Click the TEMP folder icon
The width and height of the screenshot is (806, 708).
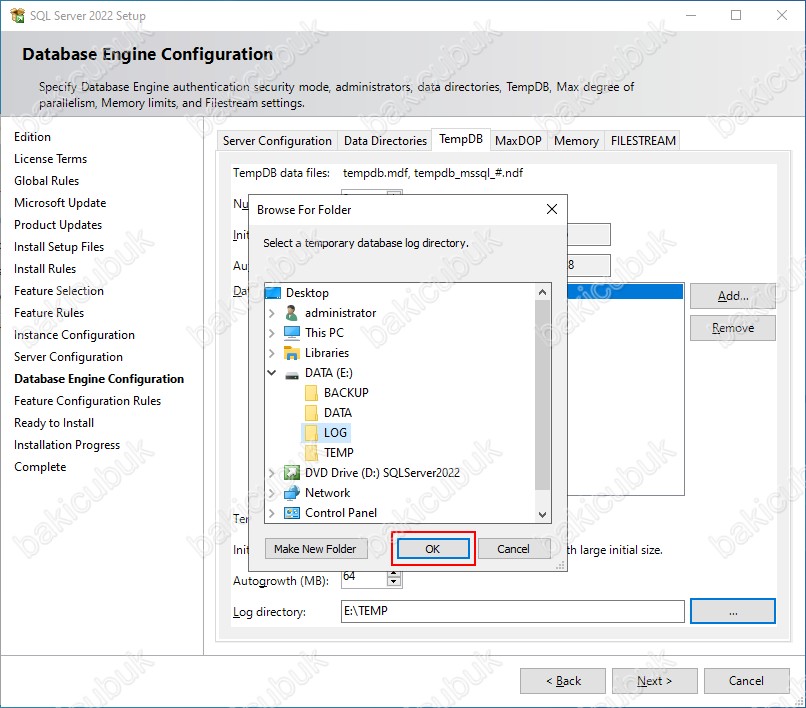(311, 453)
